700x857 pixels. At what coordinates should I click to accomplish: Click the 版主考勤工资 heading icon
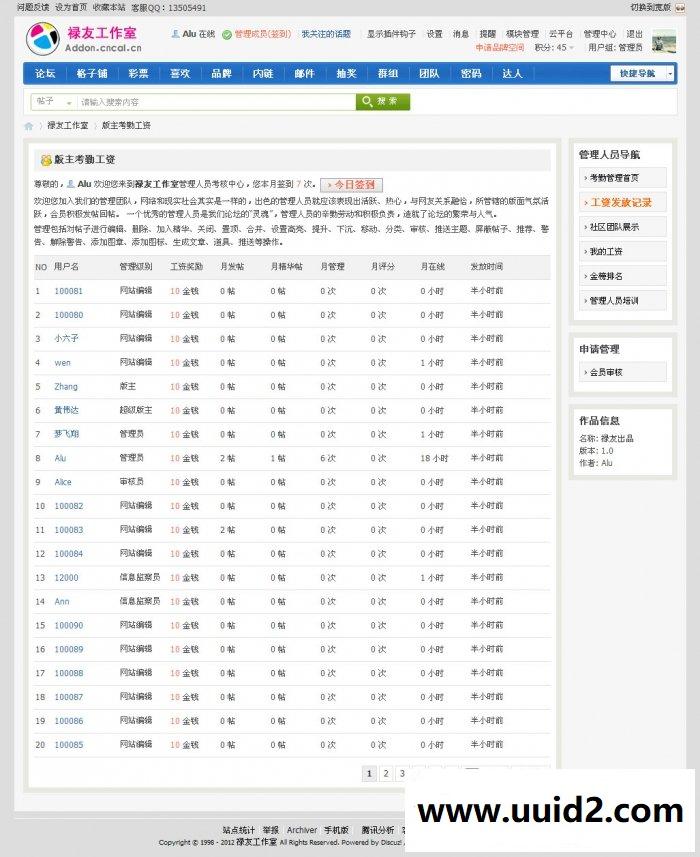pos(46,160)
